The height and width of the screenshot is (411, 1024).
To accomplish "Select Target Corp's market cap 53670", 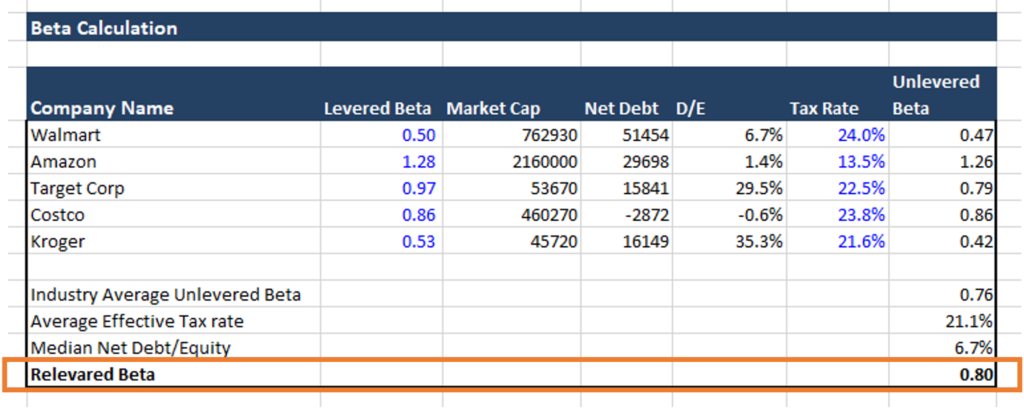I will pyautogui.click(x=511, y=189).
